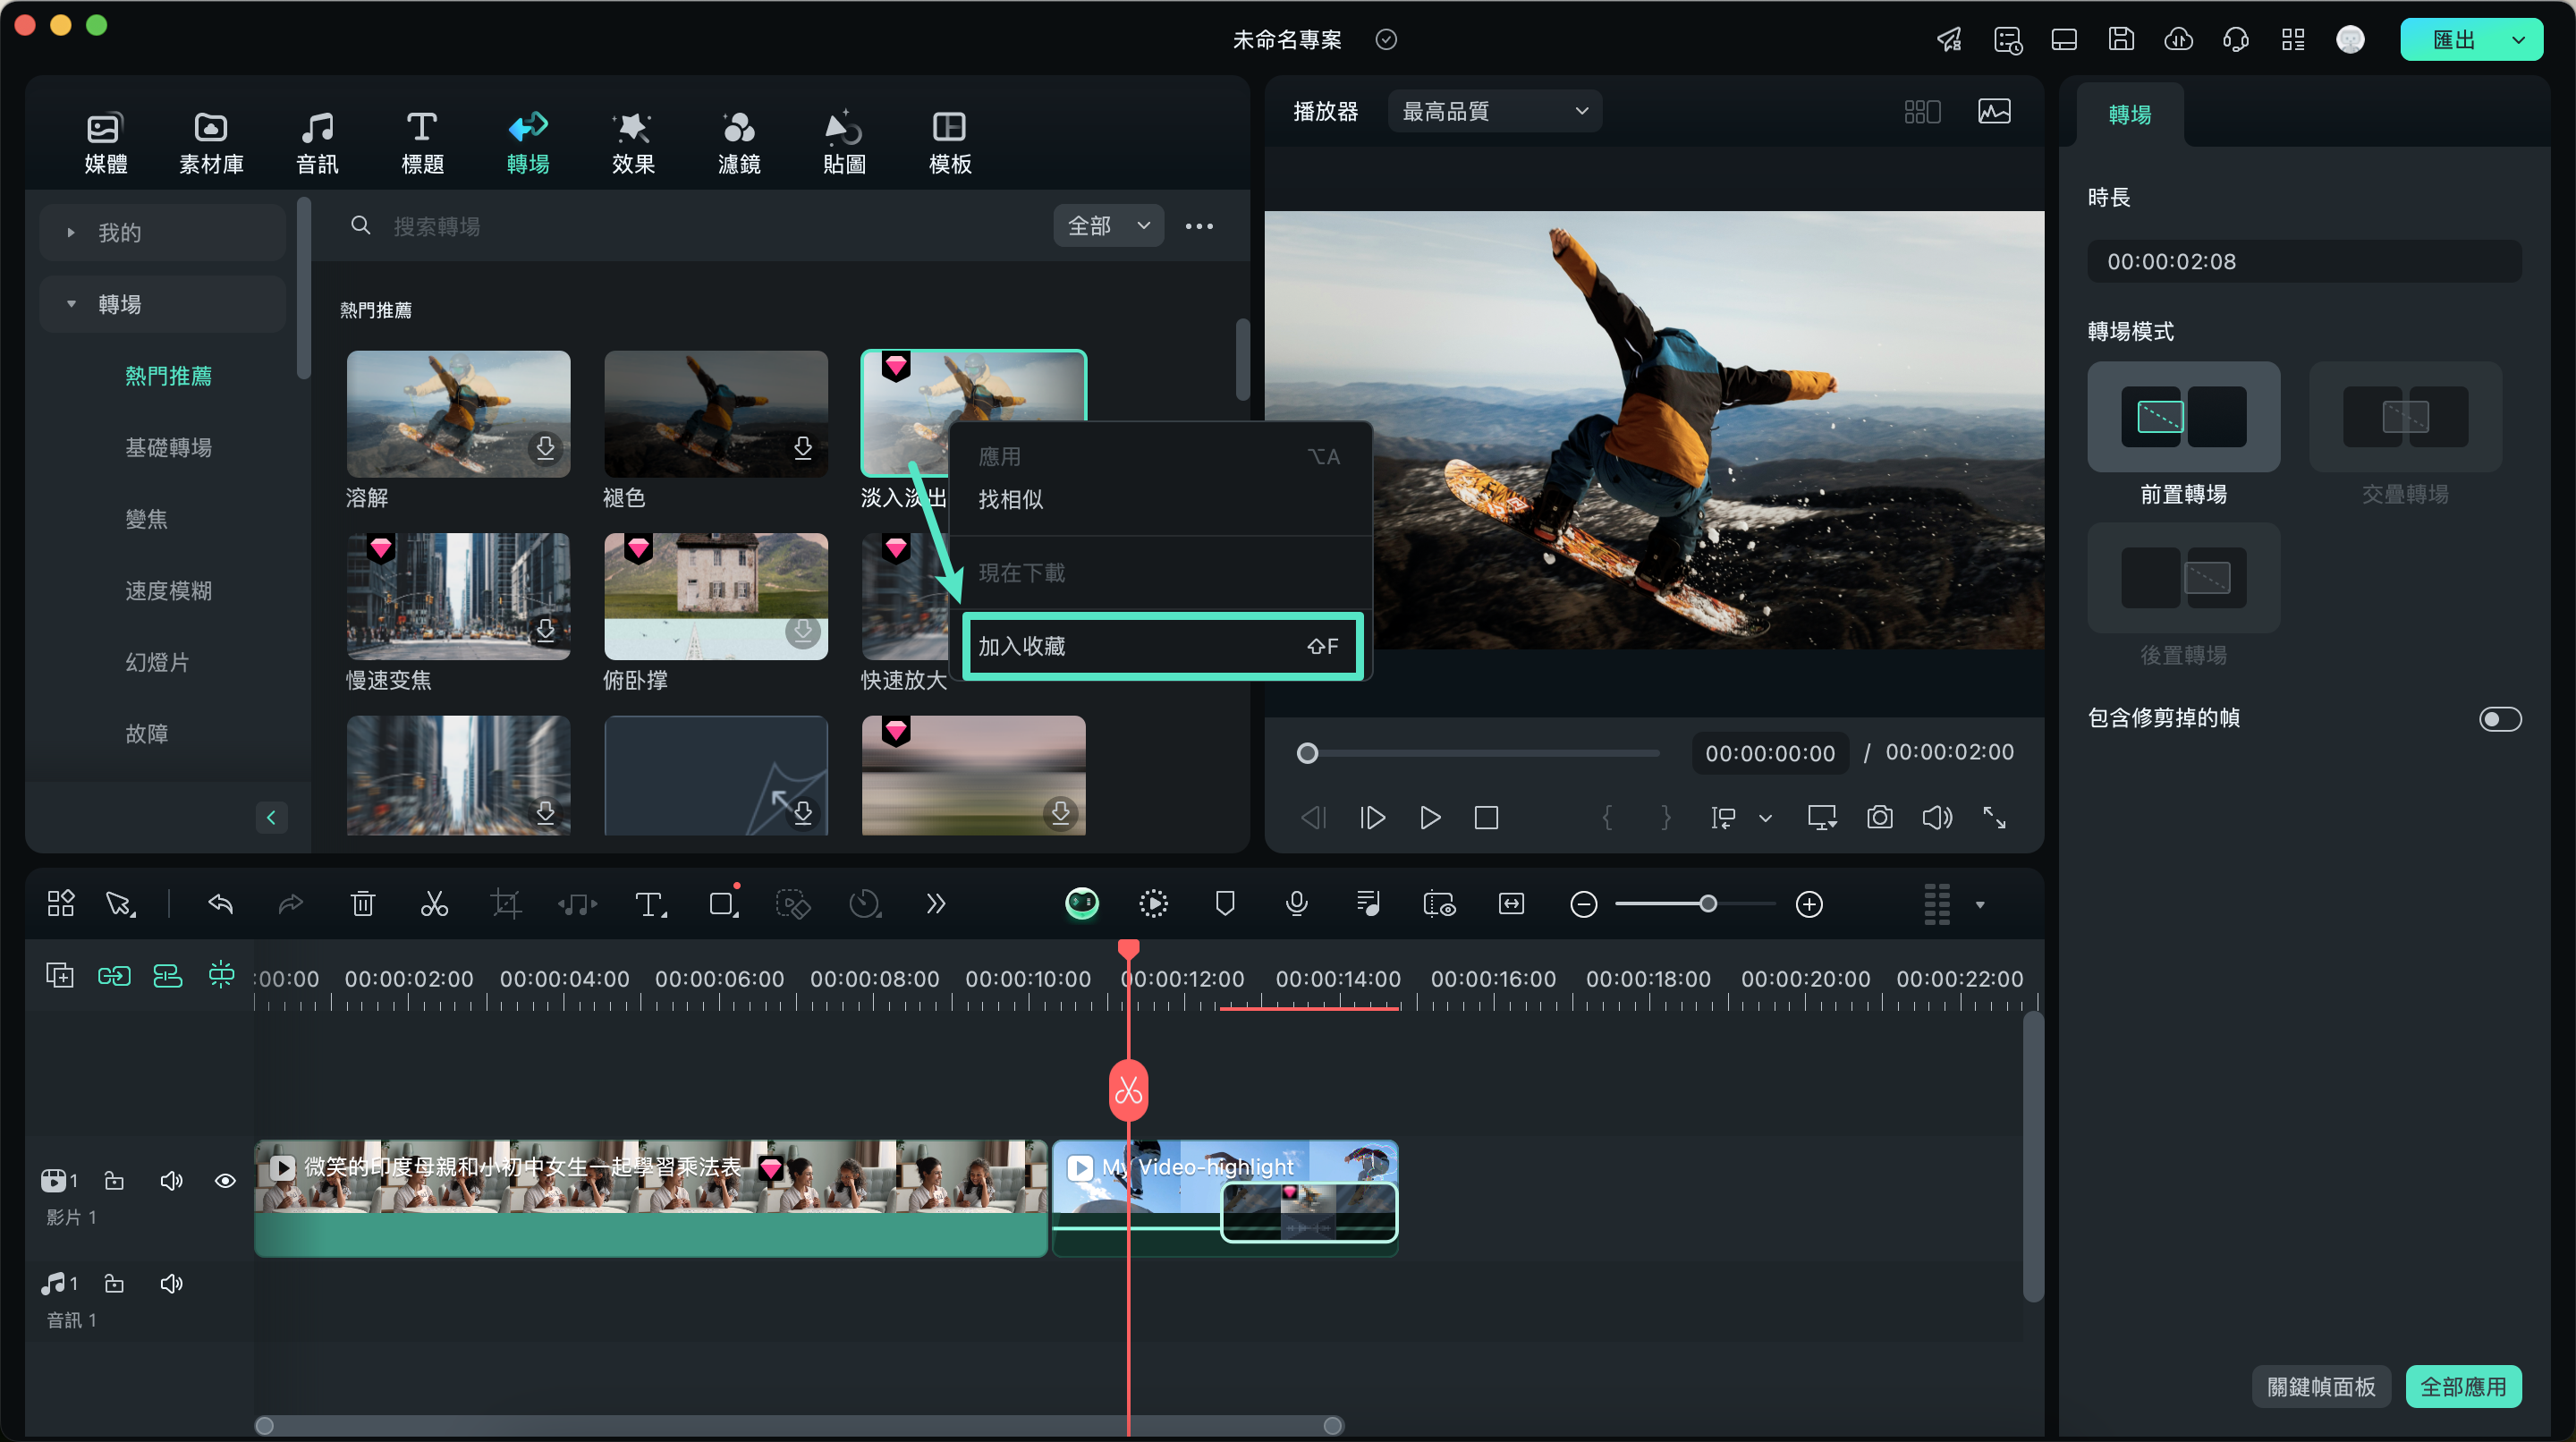Click the 時長 duration field 00:00:02:08
The image size is (2576, 1442).
2304,262
